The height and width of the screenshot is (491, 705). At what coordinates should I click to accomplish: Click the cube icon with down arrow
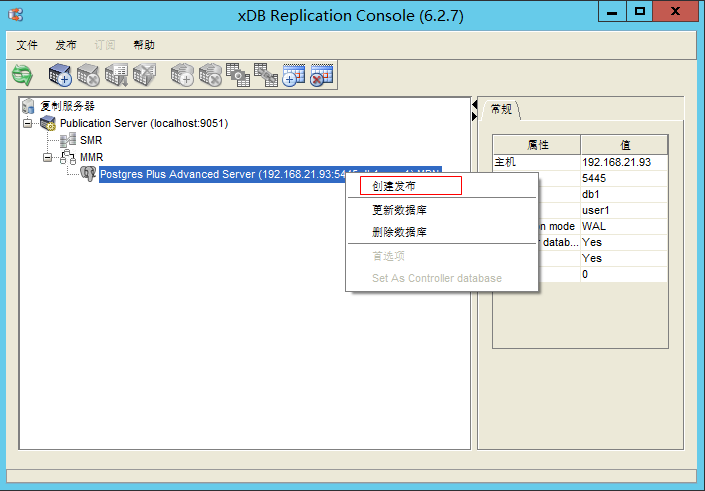(x=116, y=75)
